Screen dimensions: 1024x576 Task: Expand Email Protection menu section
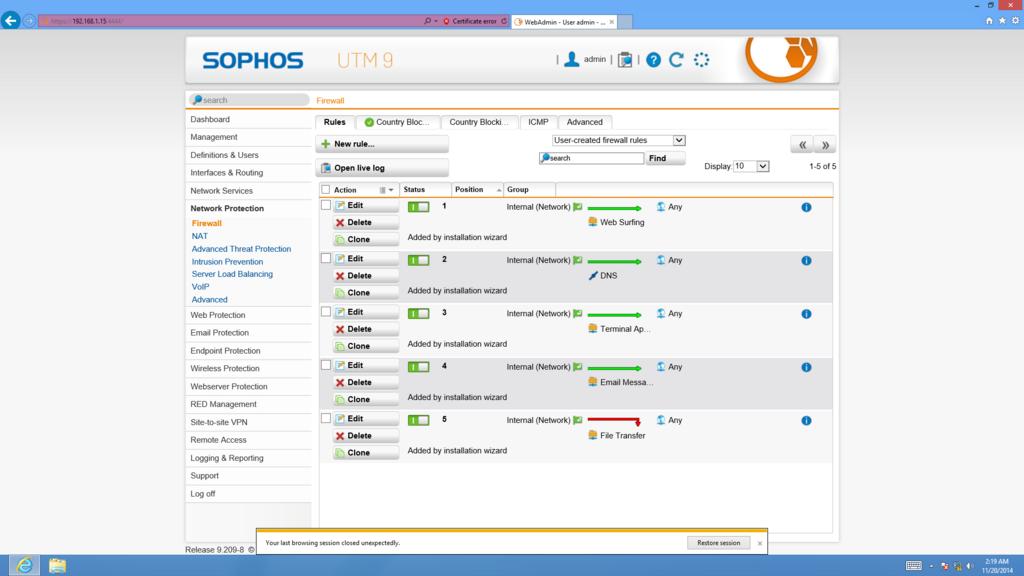coord(219,332)
